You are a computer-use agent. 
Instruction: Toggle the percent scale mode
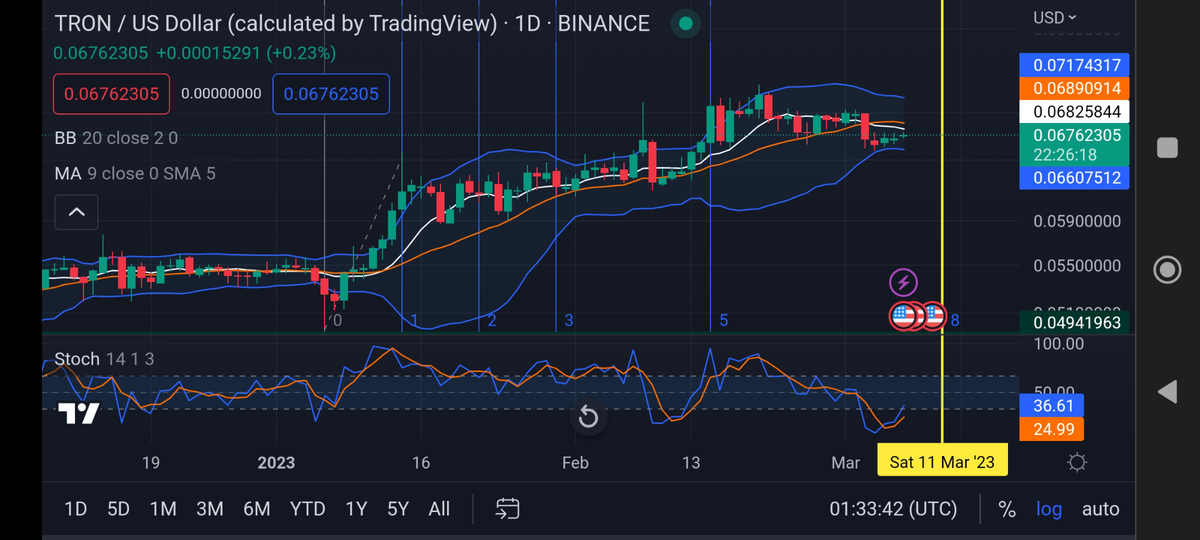[1007, 509]
